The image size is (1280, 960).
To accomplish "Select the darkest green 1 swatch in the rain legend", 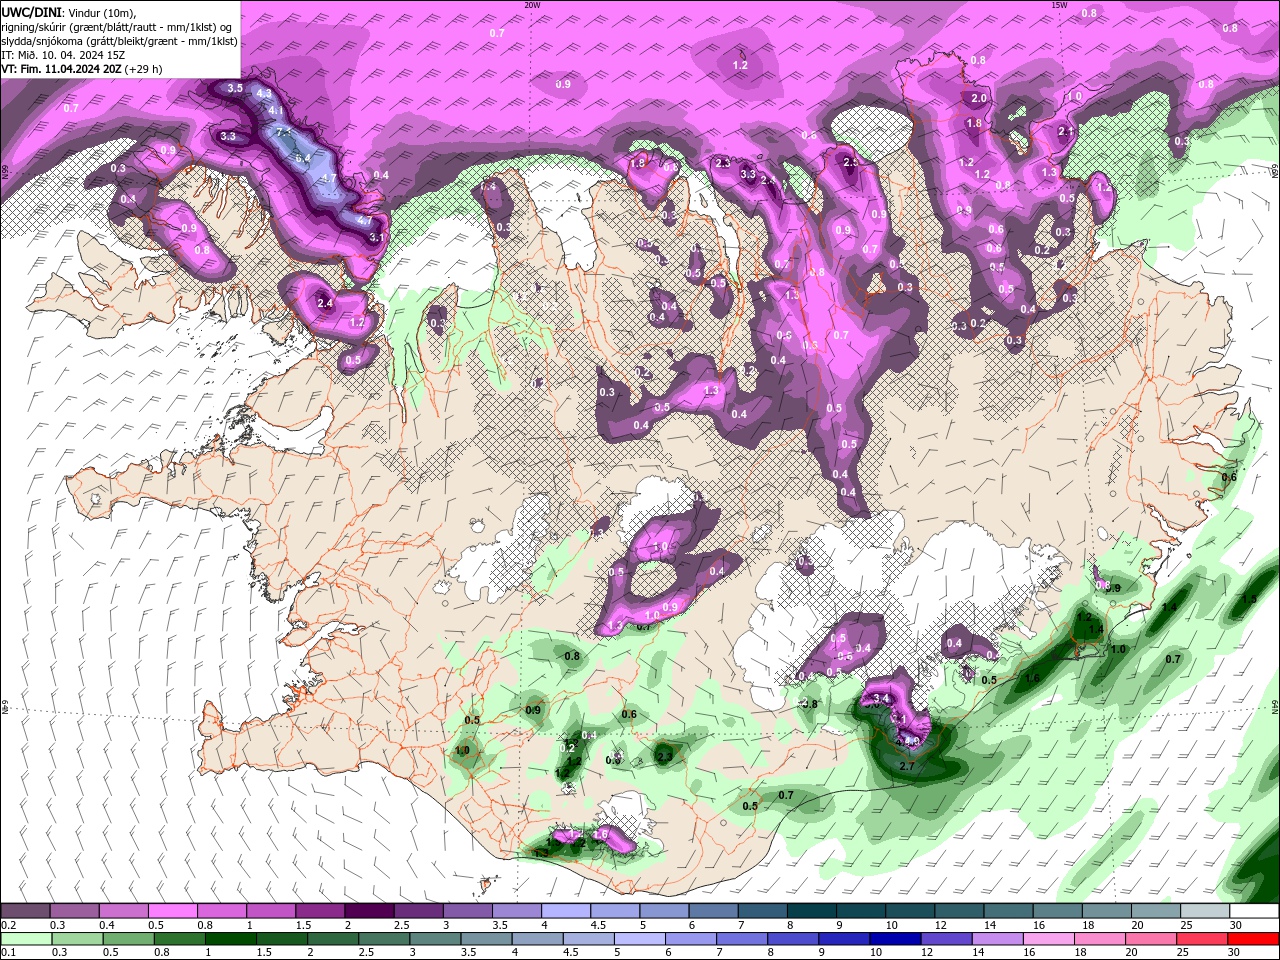I will click(230, 939).
